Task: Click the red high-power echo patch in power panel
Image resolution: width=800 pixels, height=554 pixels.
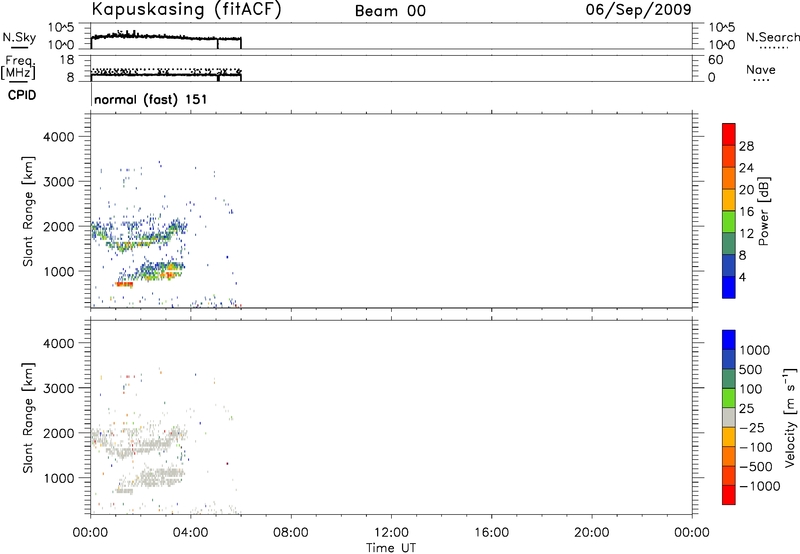Action: [x=124, y=284]
